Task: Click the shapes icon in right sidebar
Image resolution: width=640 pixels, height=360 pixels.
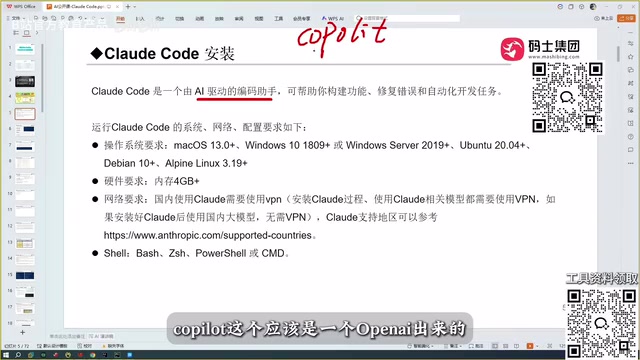Action: (631, 70)
